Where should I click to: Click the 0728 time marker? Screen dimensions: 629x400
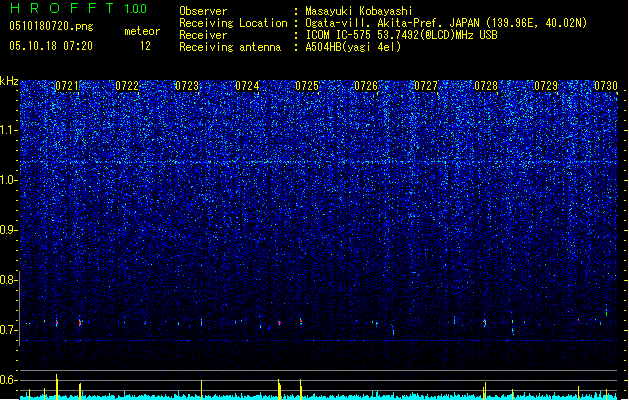[486, 86]
